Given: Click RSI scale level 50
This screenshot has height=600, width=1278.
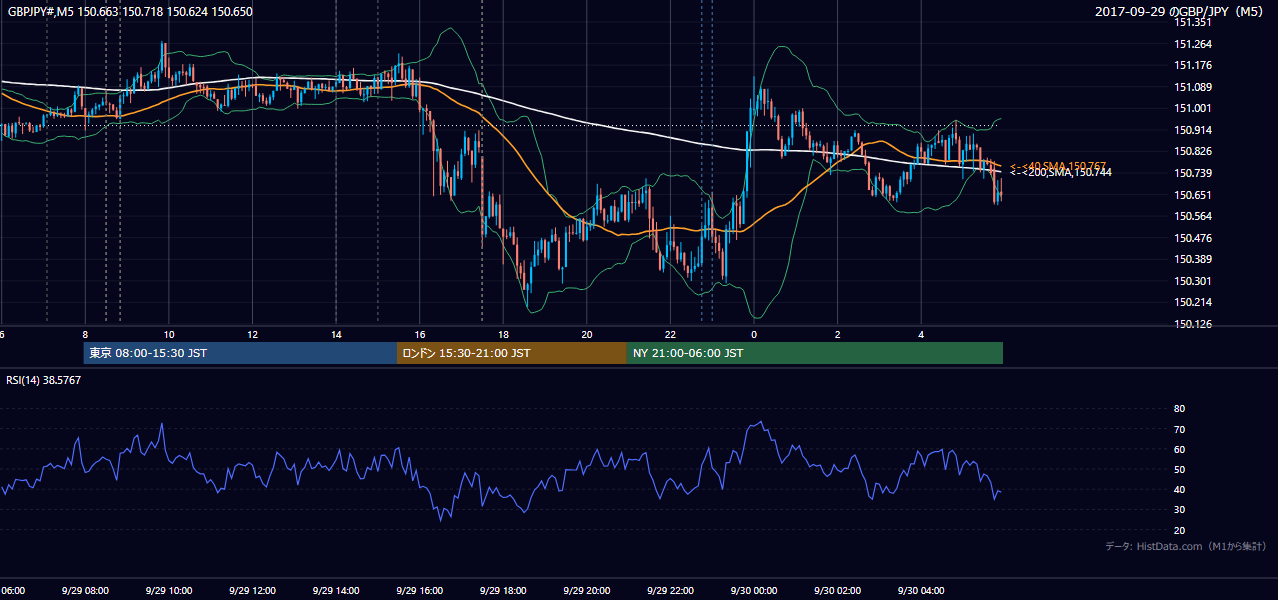Looking at the screenshot, I should [1179, 469].
